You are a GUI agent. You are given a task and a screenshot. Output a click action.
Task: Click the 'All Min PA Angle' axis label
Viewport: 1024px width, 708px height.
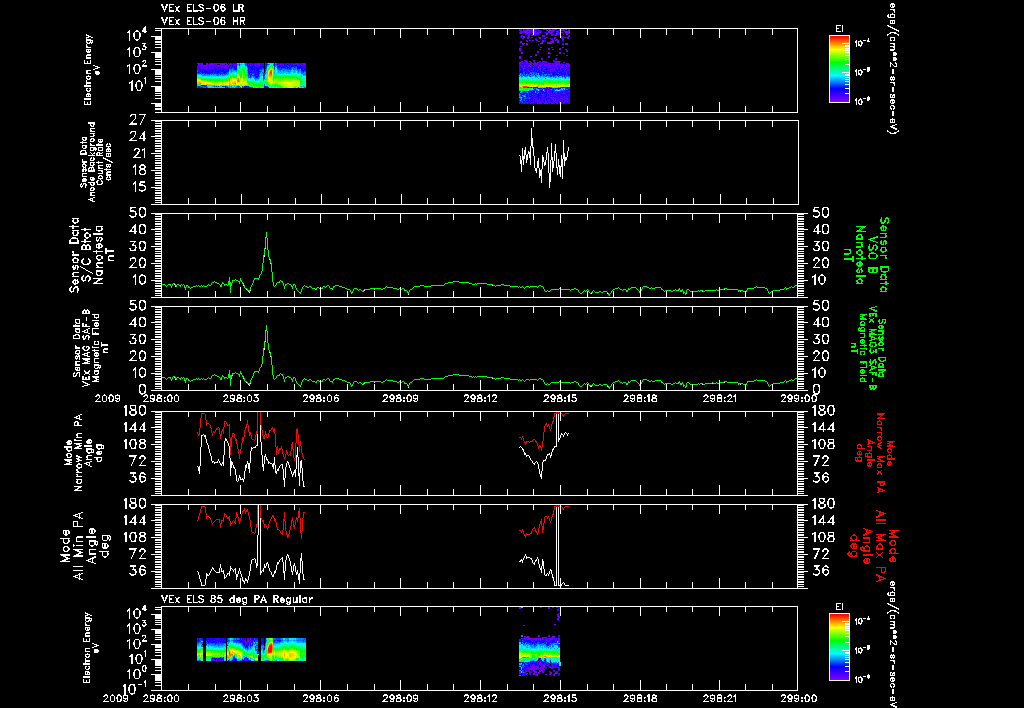[x=84, y=545]
